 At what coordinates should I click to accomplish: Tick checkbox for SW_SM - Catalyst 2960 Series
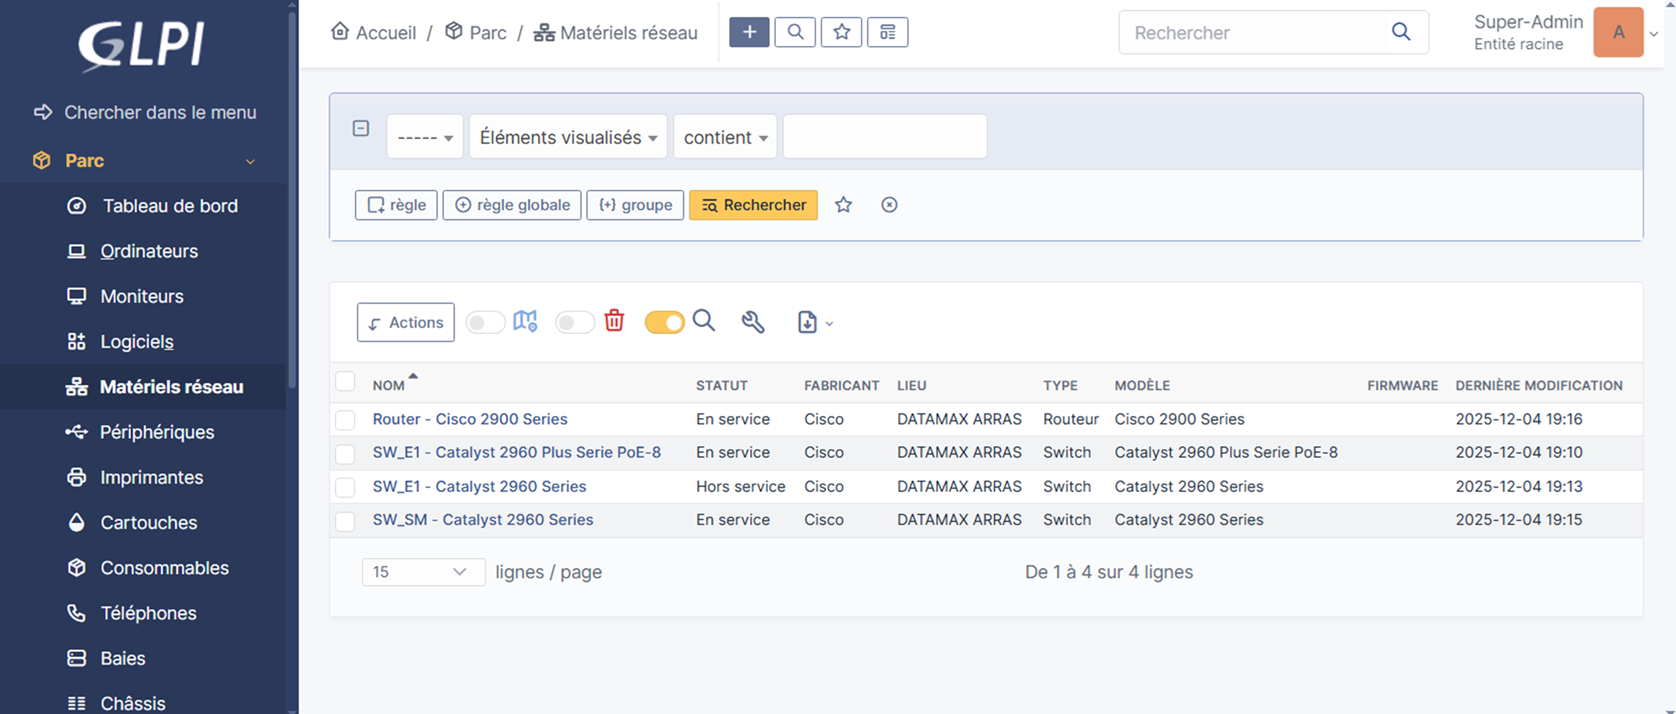pyautogui.click(x=345, y=521)
